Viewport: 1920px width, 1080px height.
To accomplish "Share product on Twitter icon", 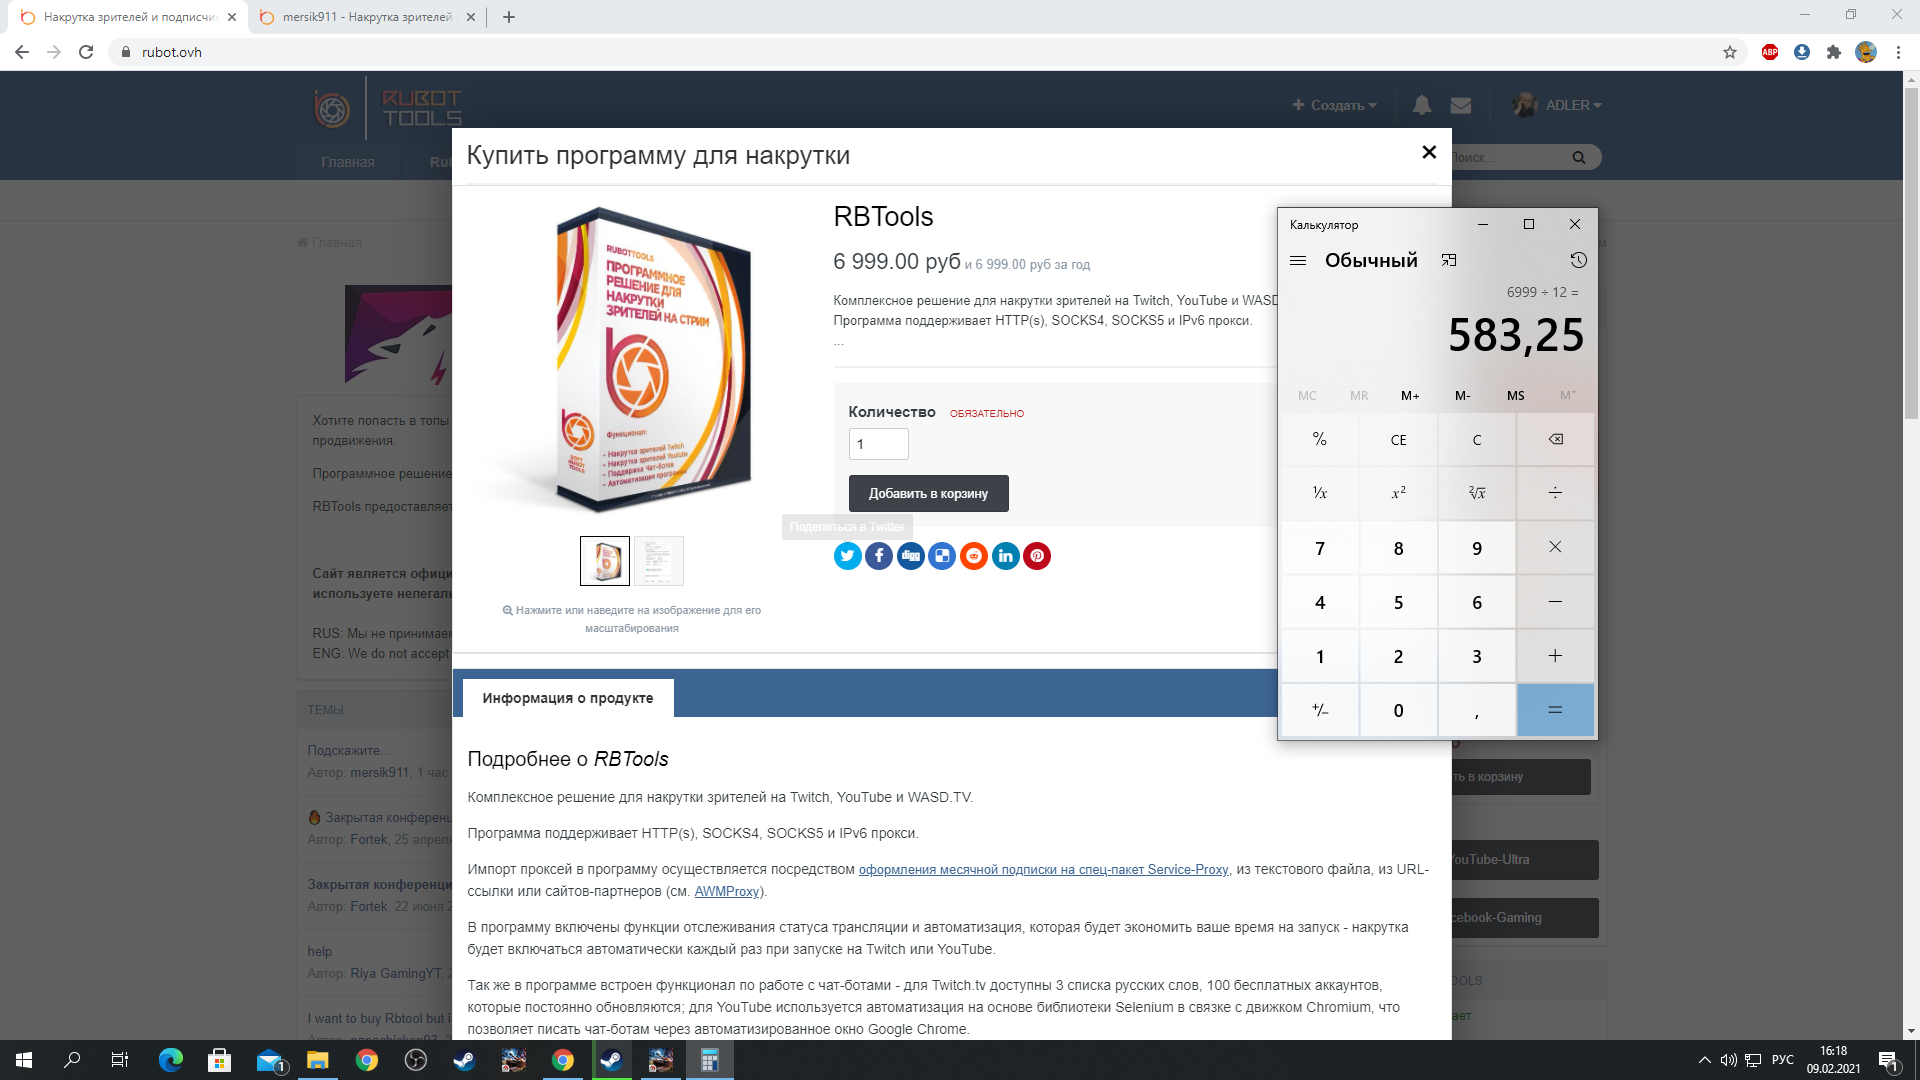I will [x=847, y=556].
